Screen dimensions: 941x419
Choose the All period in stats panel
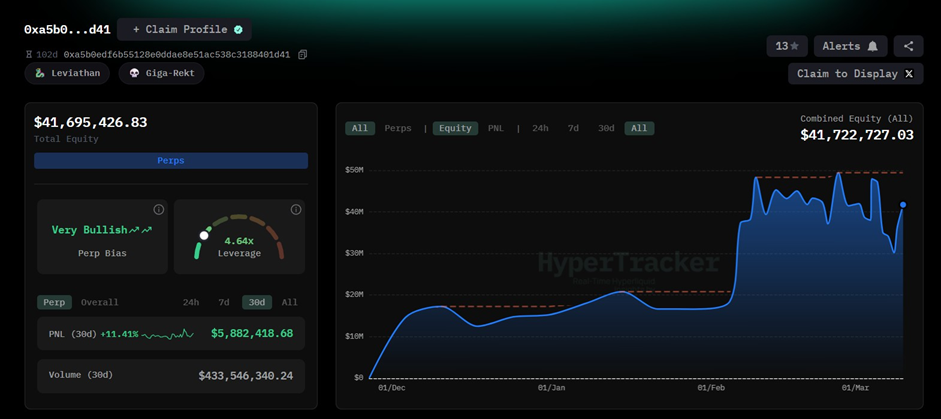coord(289,302)
